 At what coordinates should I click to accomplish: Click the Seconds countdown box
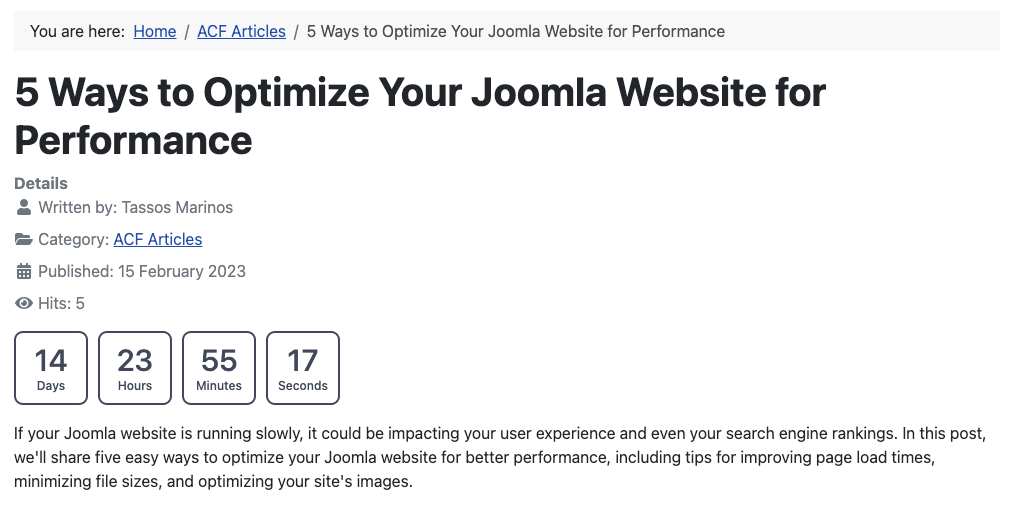(303, 368)
